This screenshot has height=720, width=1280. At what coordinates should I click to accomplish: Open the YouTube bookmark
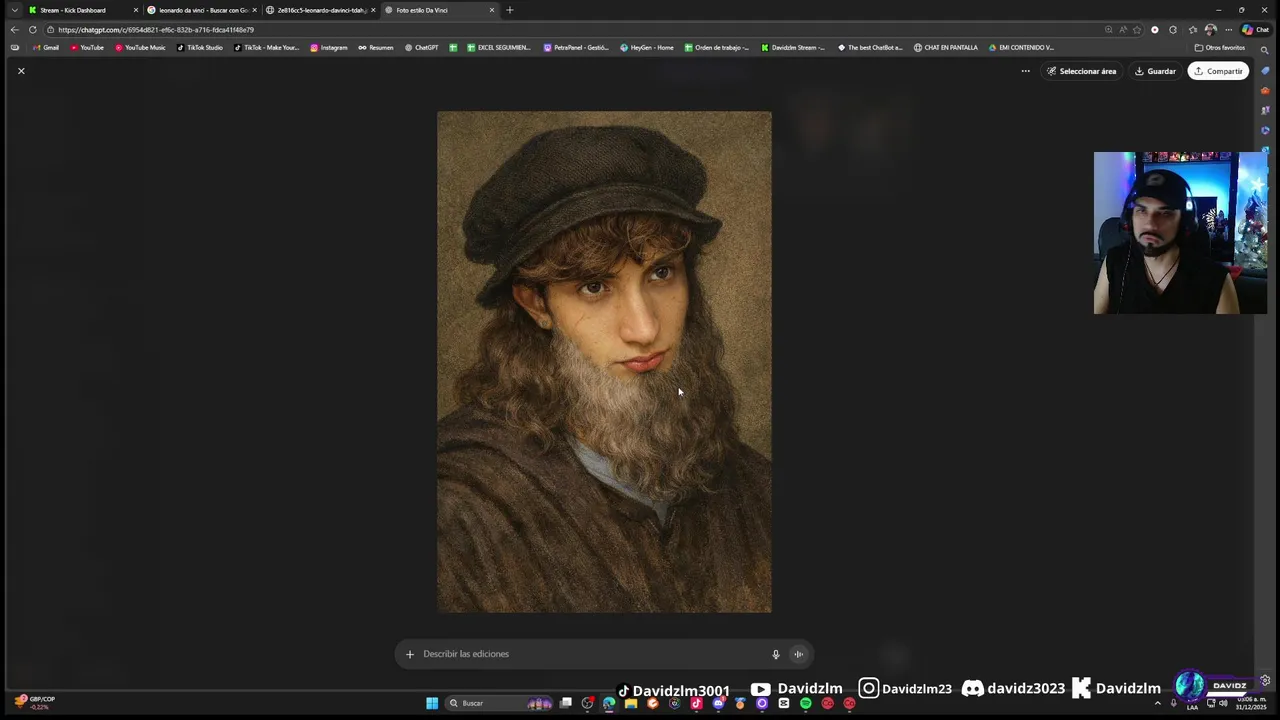87,47
